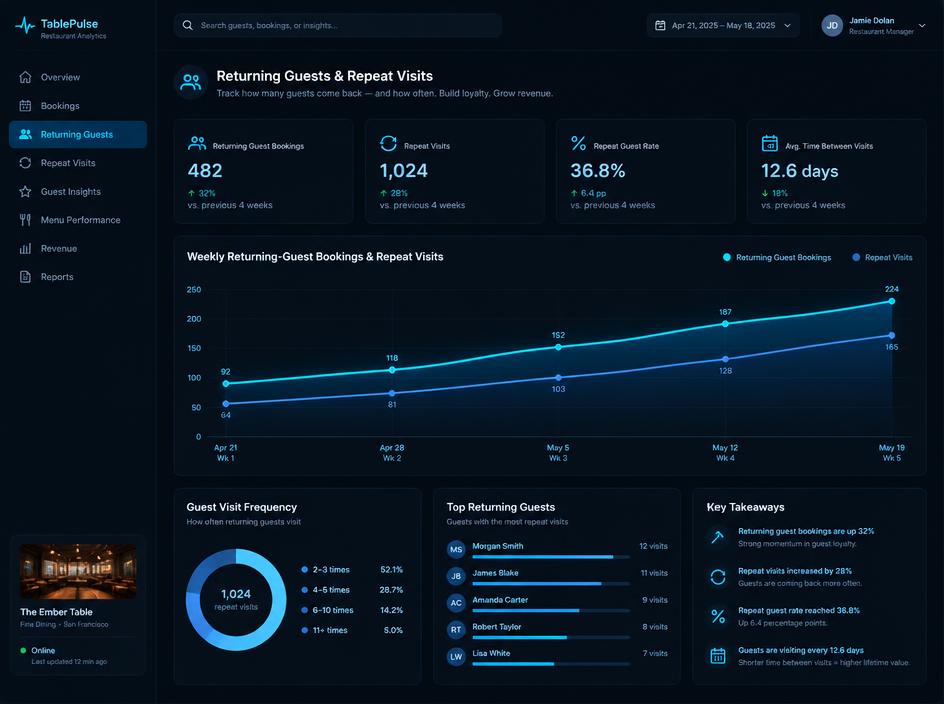Click the 1,024 donut chart center
This screenshot has height=704, width=944.
pos(236,599)
